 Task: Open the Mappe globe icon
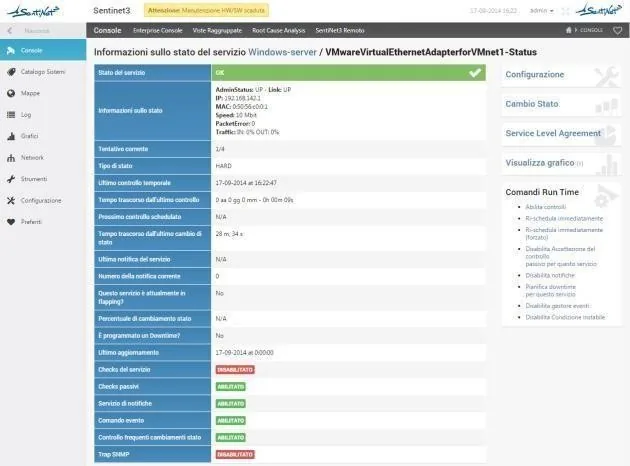pyautogui.click(x=11, y=93)
